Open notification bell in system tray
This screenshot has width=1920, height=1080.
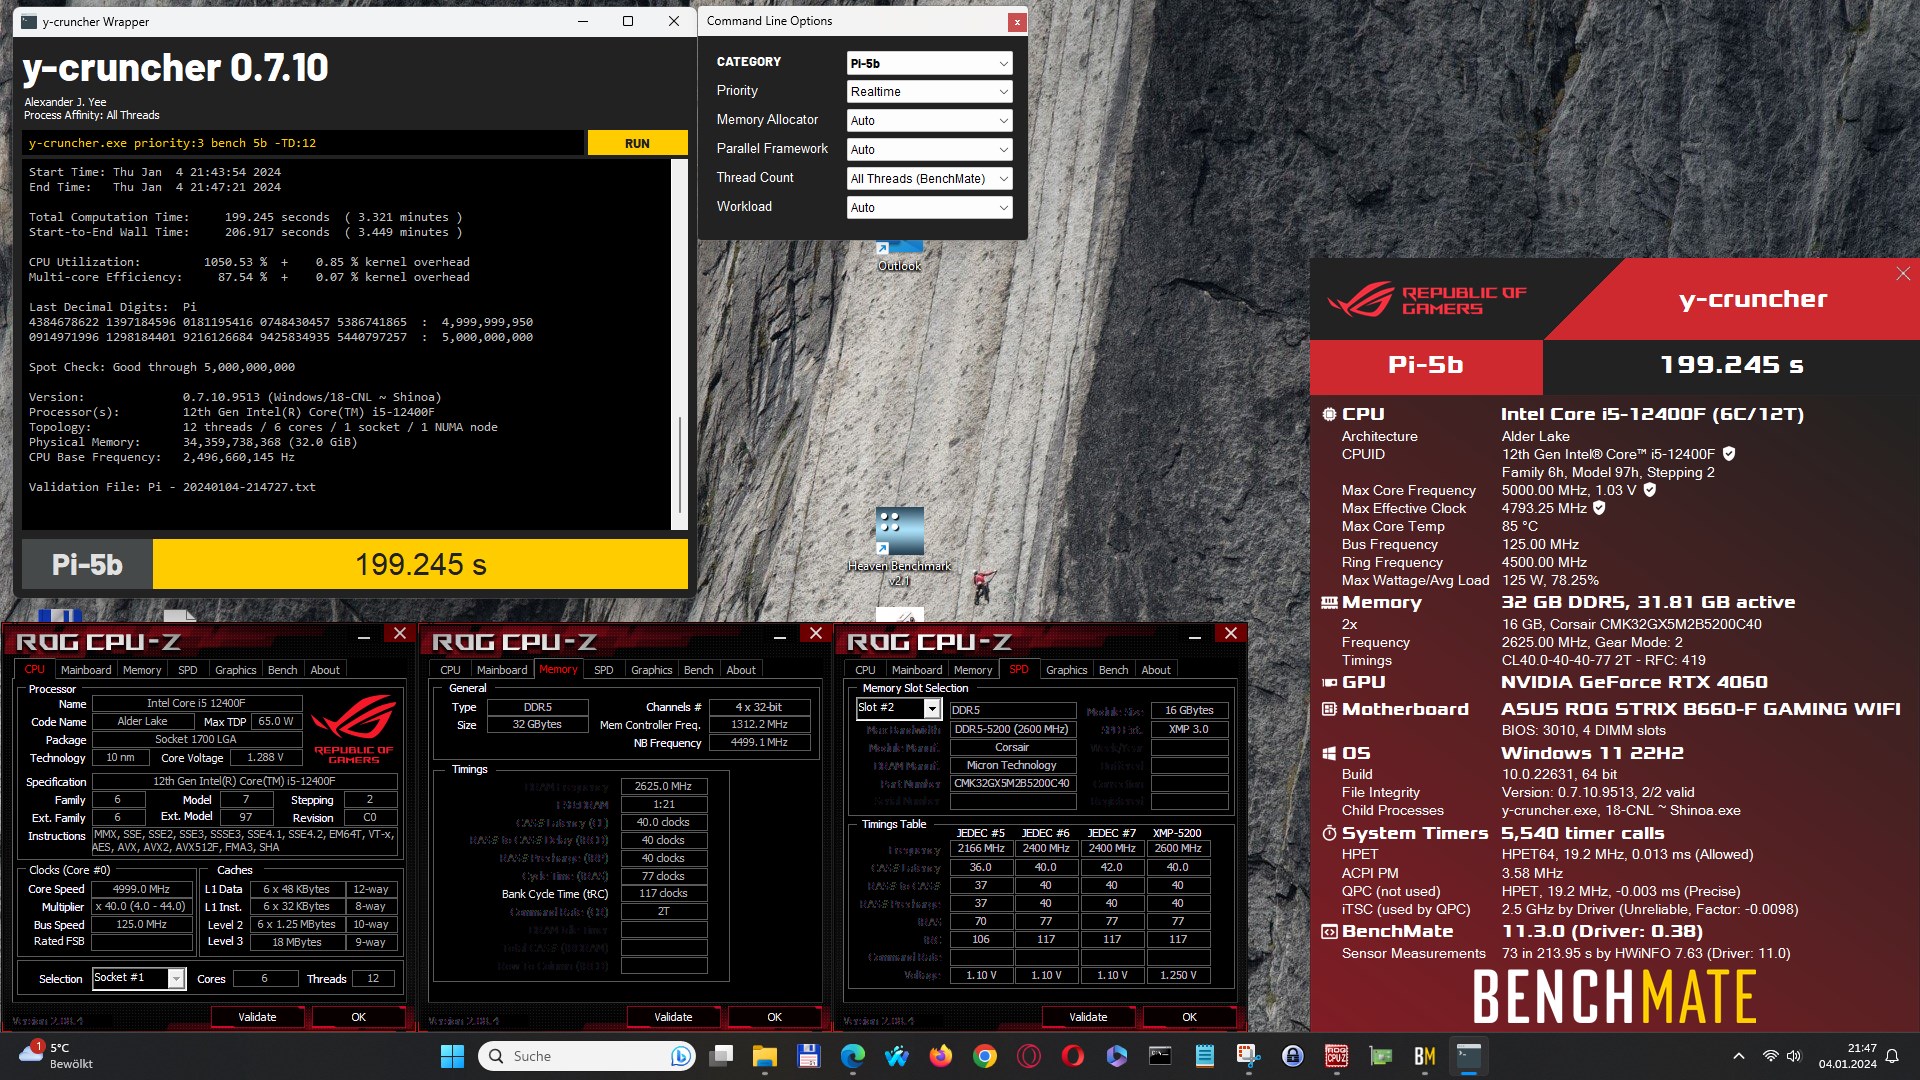[1892, 1056]
